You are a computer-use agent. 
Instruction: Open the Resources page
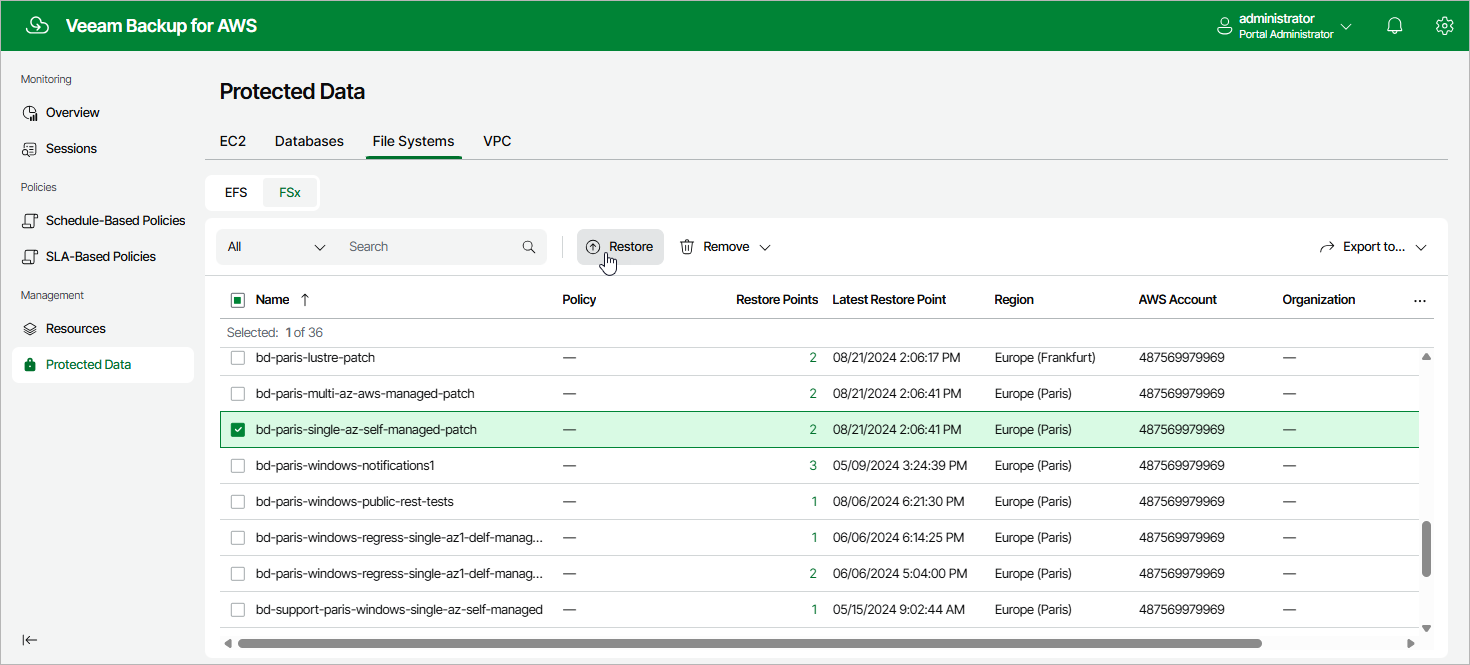[x=76, y=329]
